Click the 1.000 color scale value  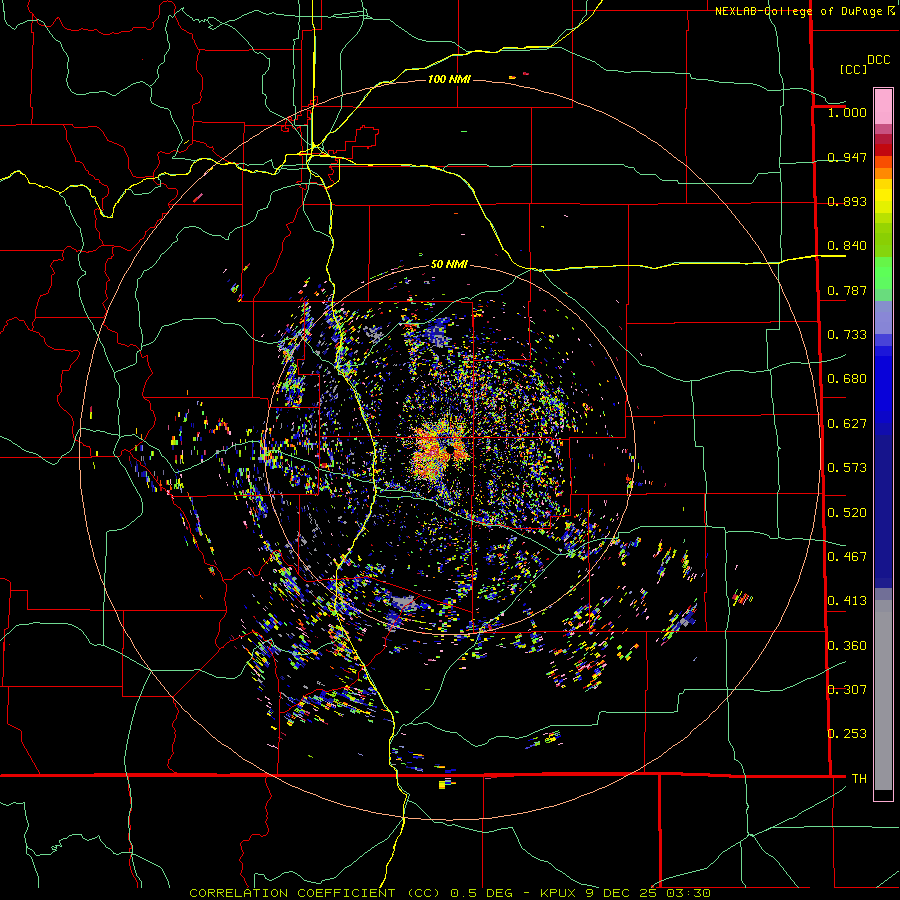(847, 112)
